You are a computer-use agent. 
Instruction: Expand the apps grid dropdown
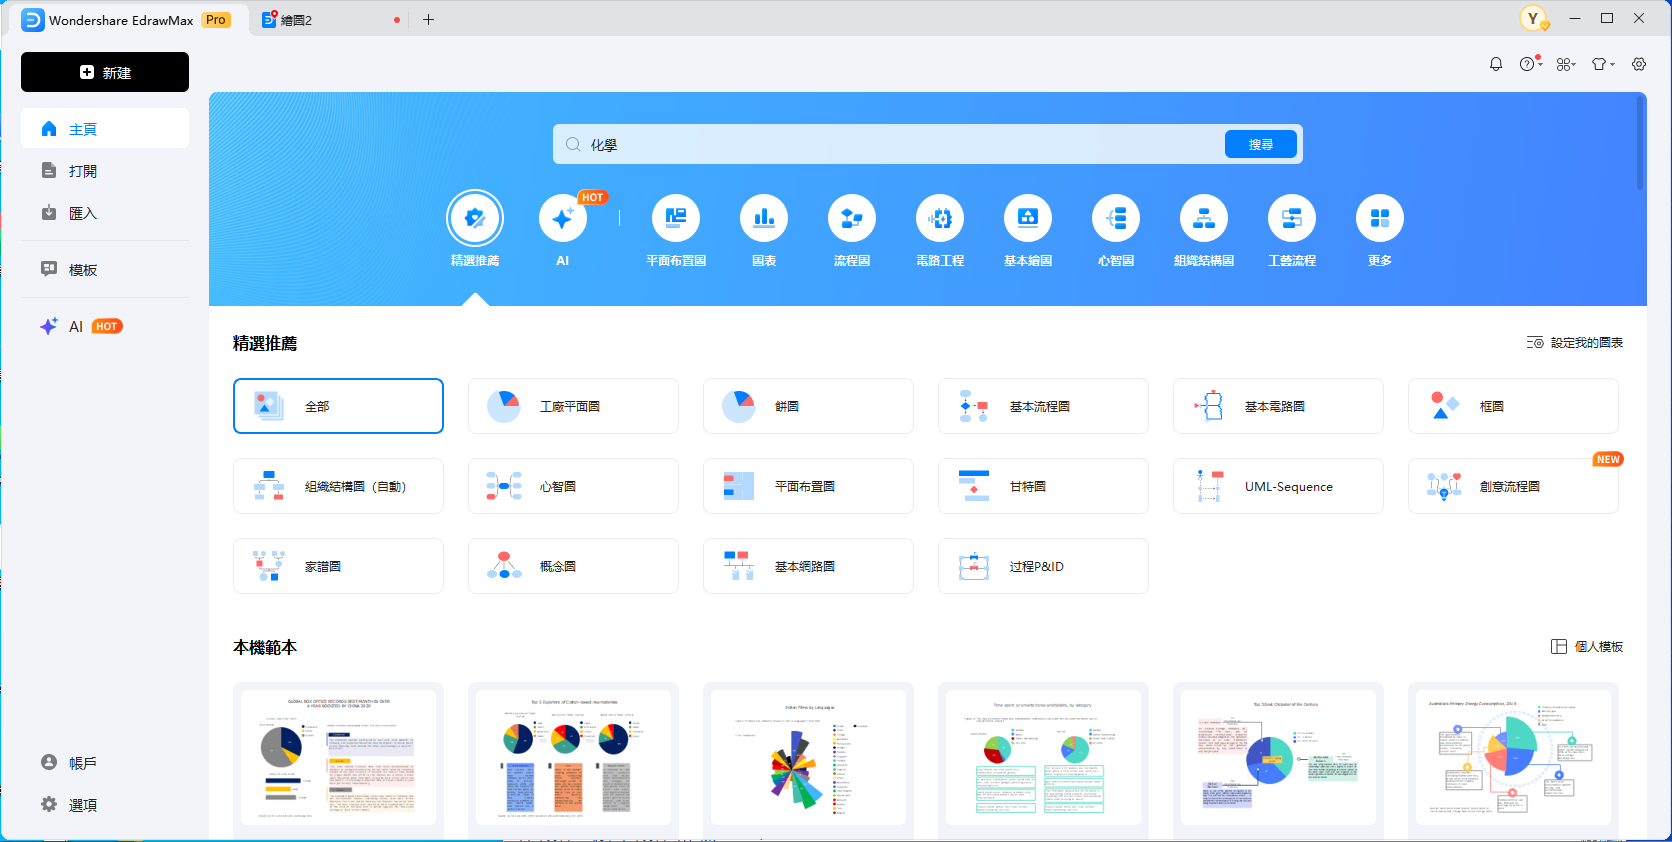pos(1566,64)
